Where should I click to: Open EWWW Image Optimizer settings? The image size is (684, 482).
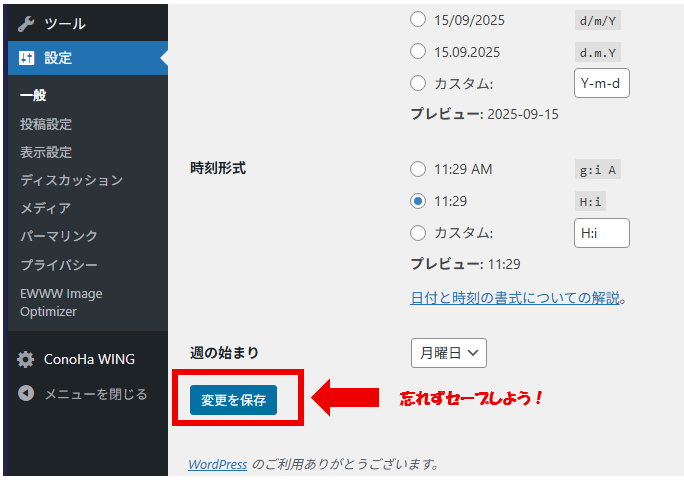[61, 302]
